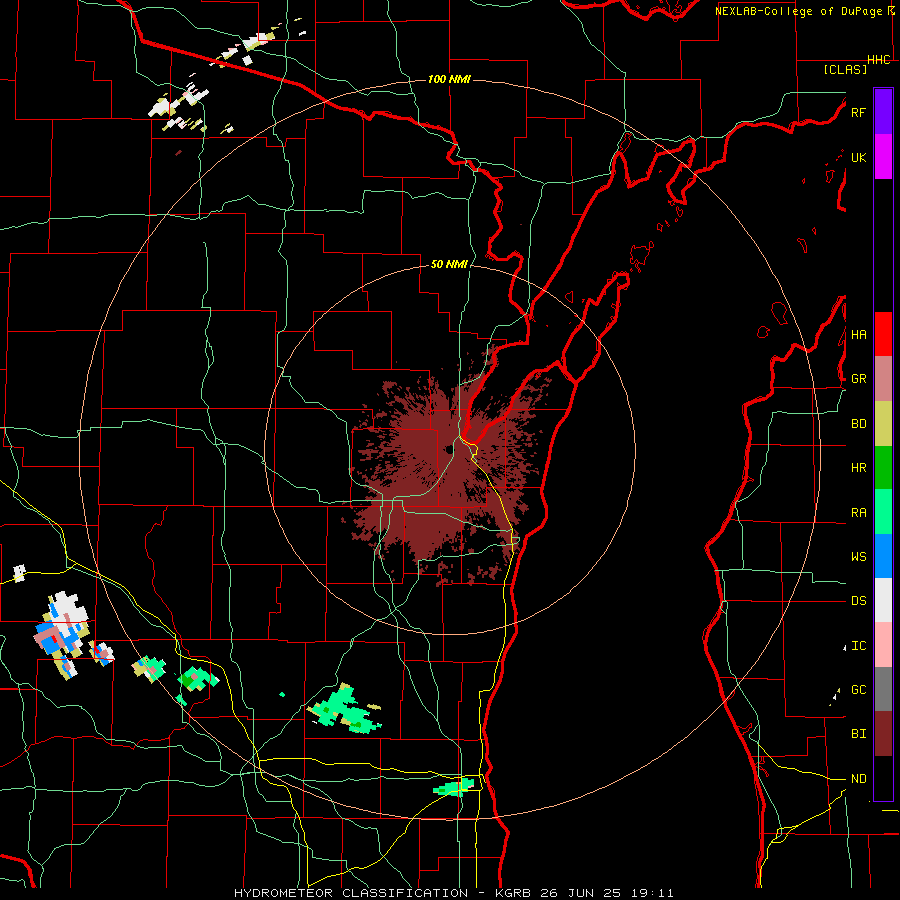Click the radar site center dot
The image size is (900, 900).
click(448, 449)
